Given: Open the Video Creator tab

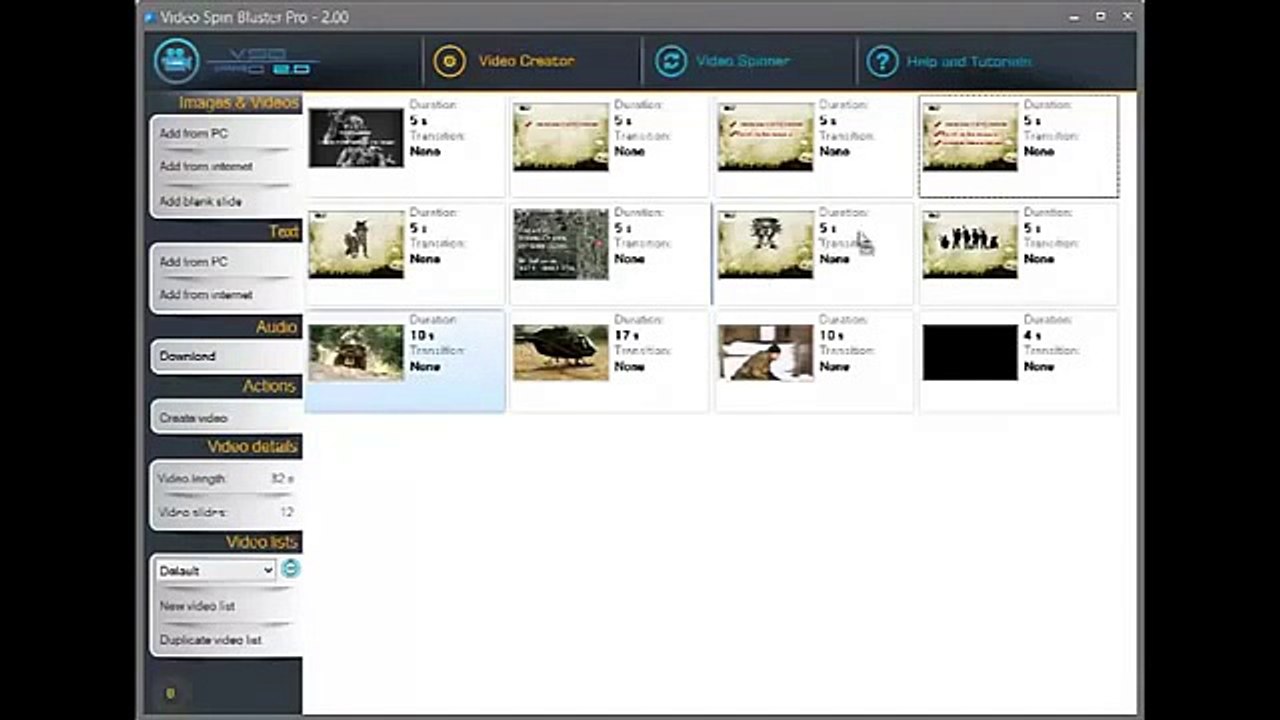Looking at the screenshot, I should (x=526, y=61).
